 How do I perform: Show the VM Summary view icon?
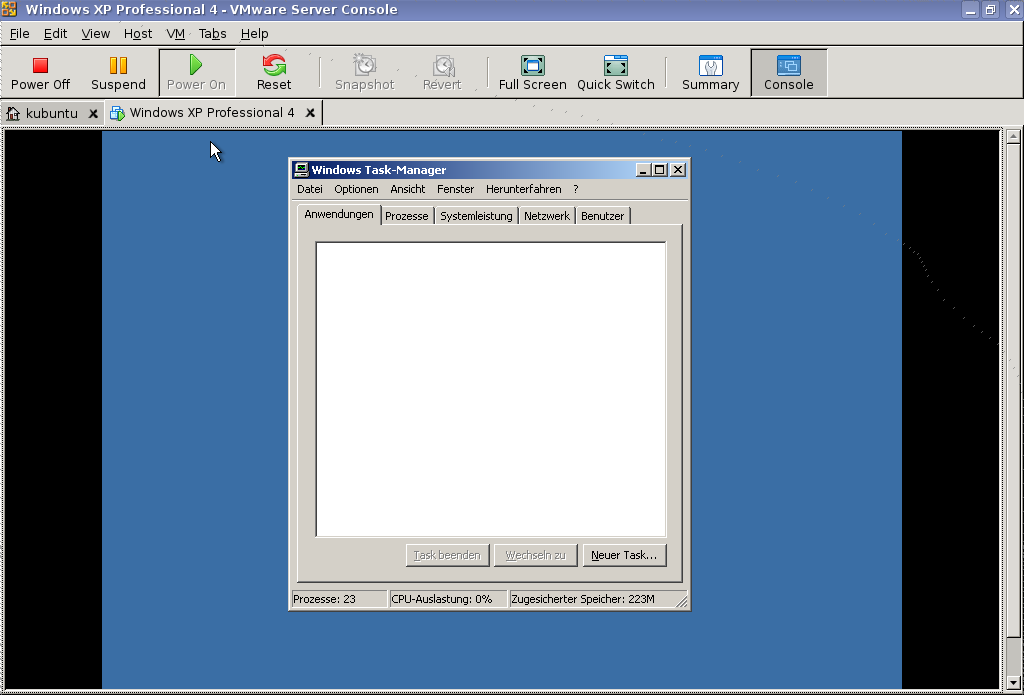coord(711,65)
